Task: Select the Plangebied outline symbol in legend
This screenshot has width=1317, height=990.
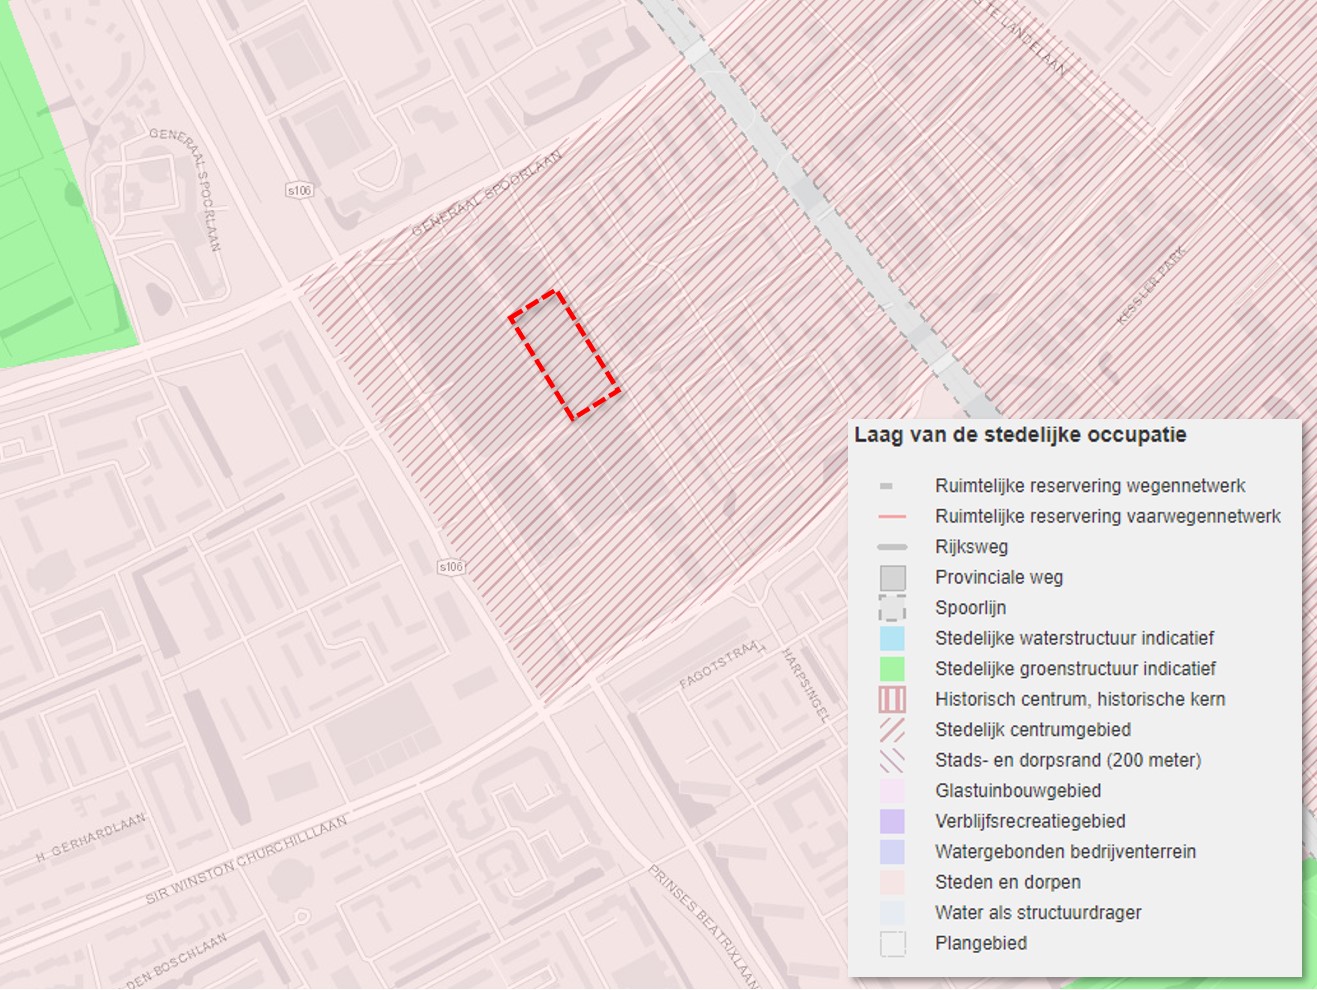Action: 893,943
